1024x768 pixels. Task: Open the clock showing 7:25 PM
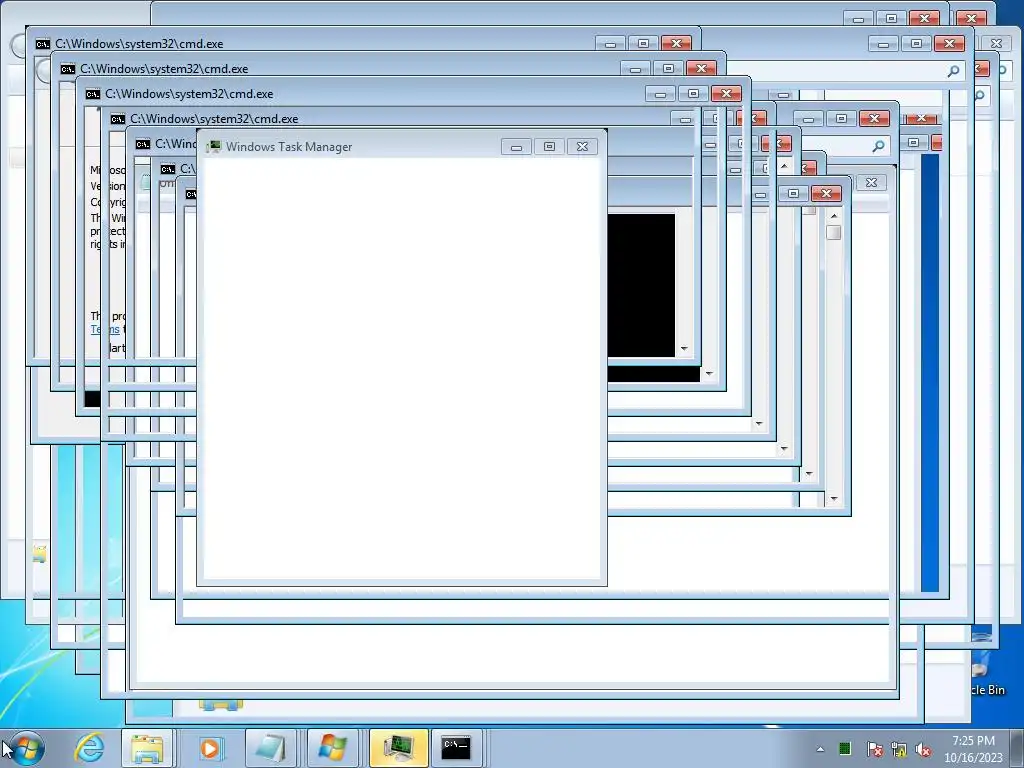click(x=973, y=749)
